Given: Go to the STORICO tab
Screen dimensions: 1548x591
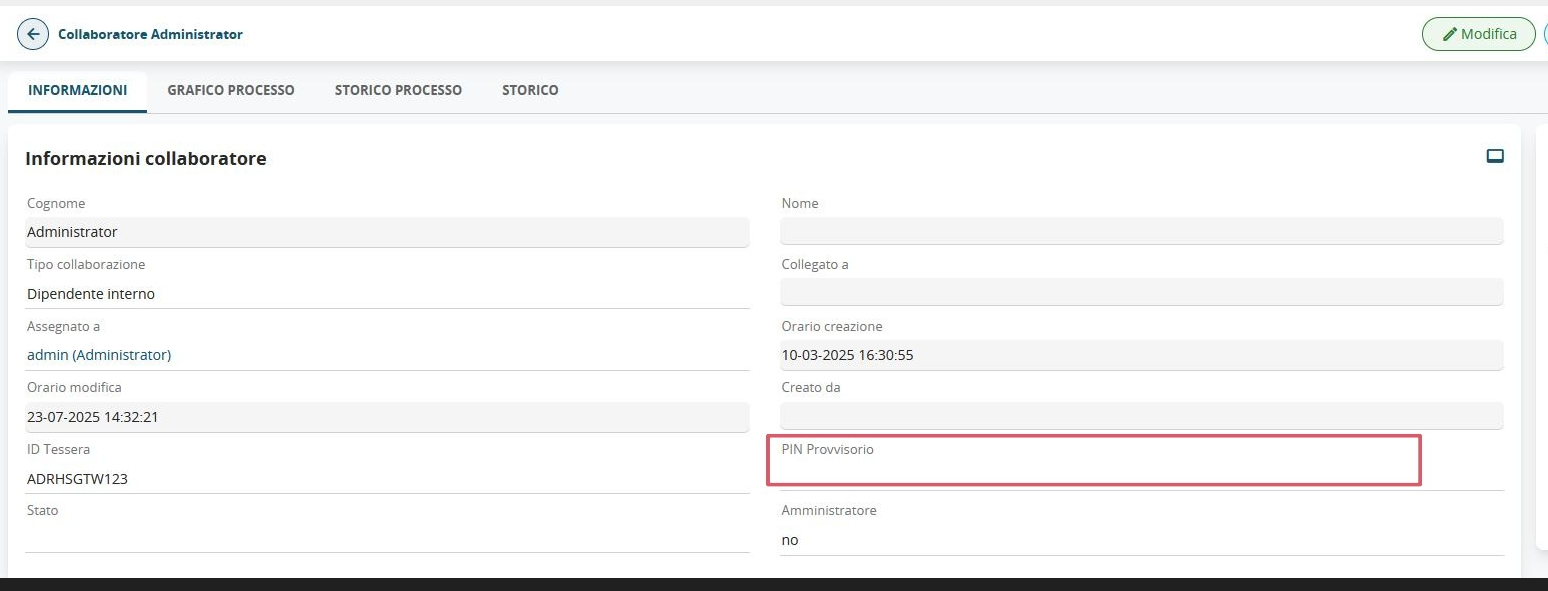Looking at the screenshot, I should pos(530,90).
